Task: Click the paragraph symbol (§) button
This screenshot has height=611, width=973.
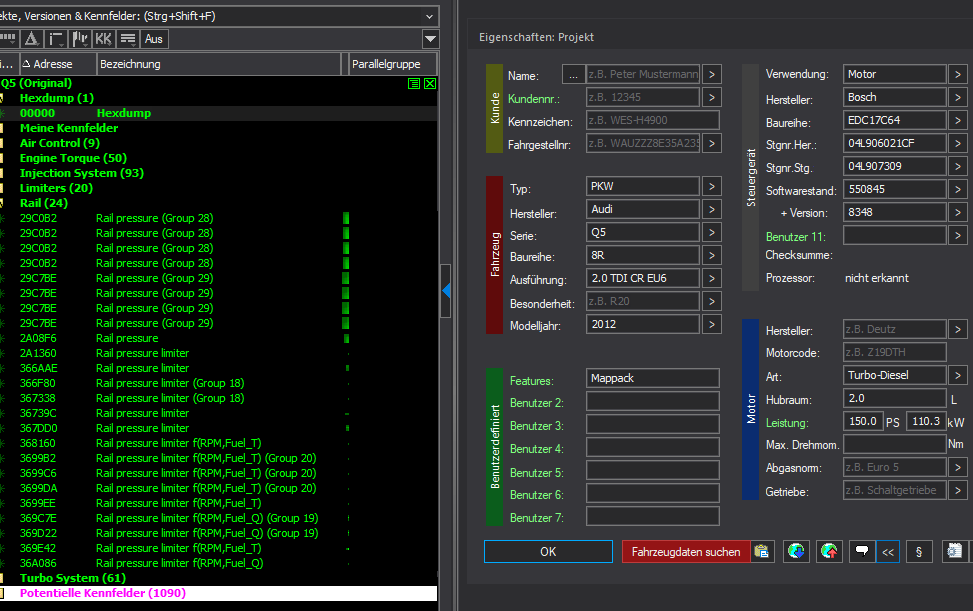Action: pos(918,551)
